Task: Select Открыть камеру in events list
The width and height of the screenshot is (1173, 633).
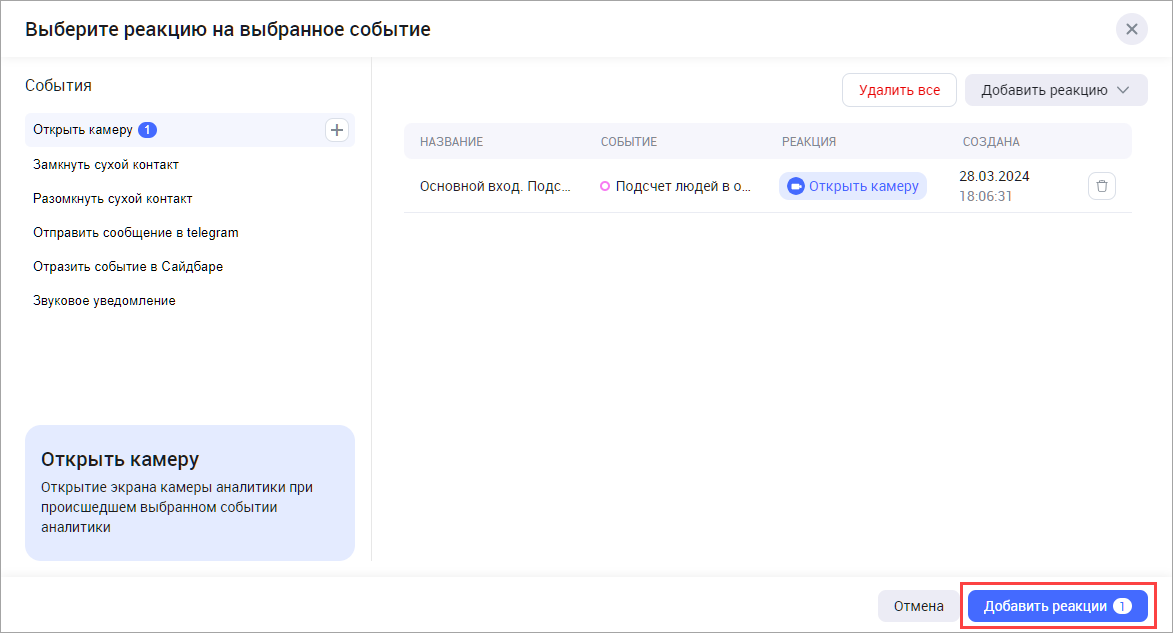Action: point(84,130)
